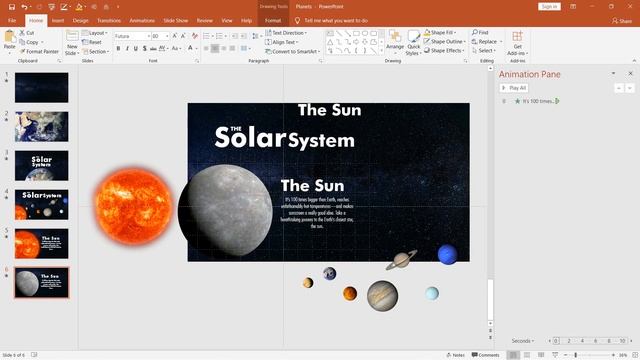This screenshot has width=640, height=360.
Task: Open Text Direction options
Action: click(x=286, y=33)
